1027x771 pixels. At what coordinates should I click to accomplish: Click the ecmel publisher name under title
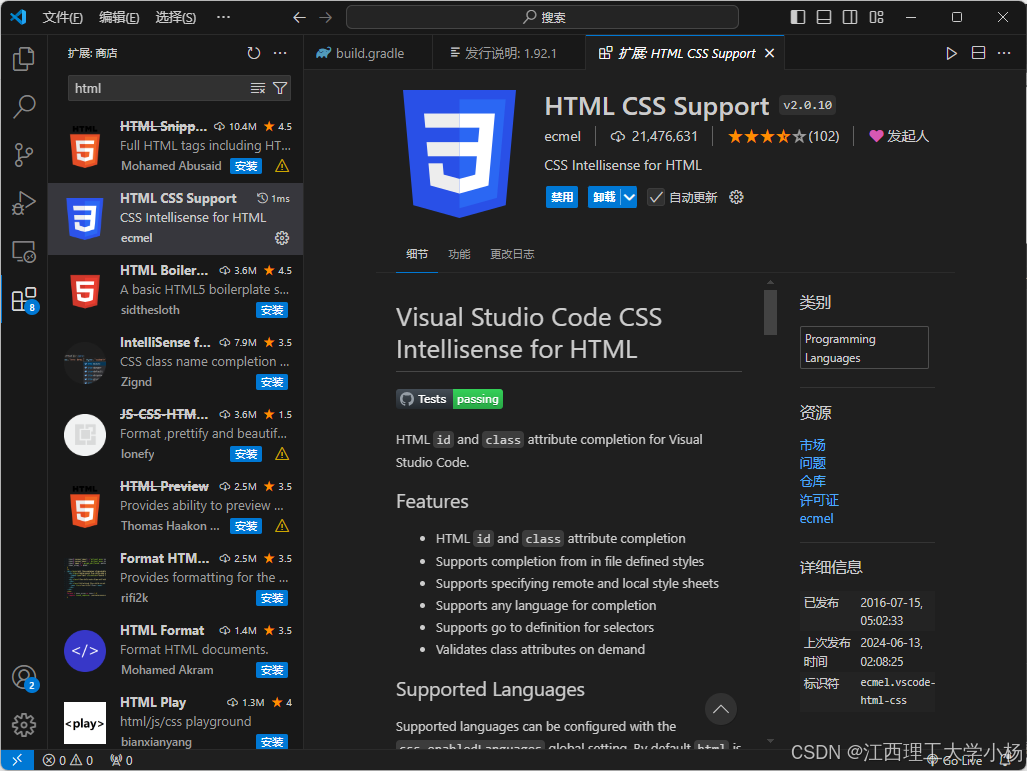(563, 136)
